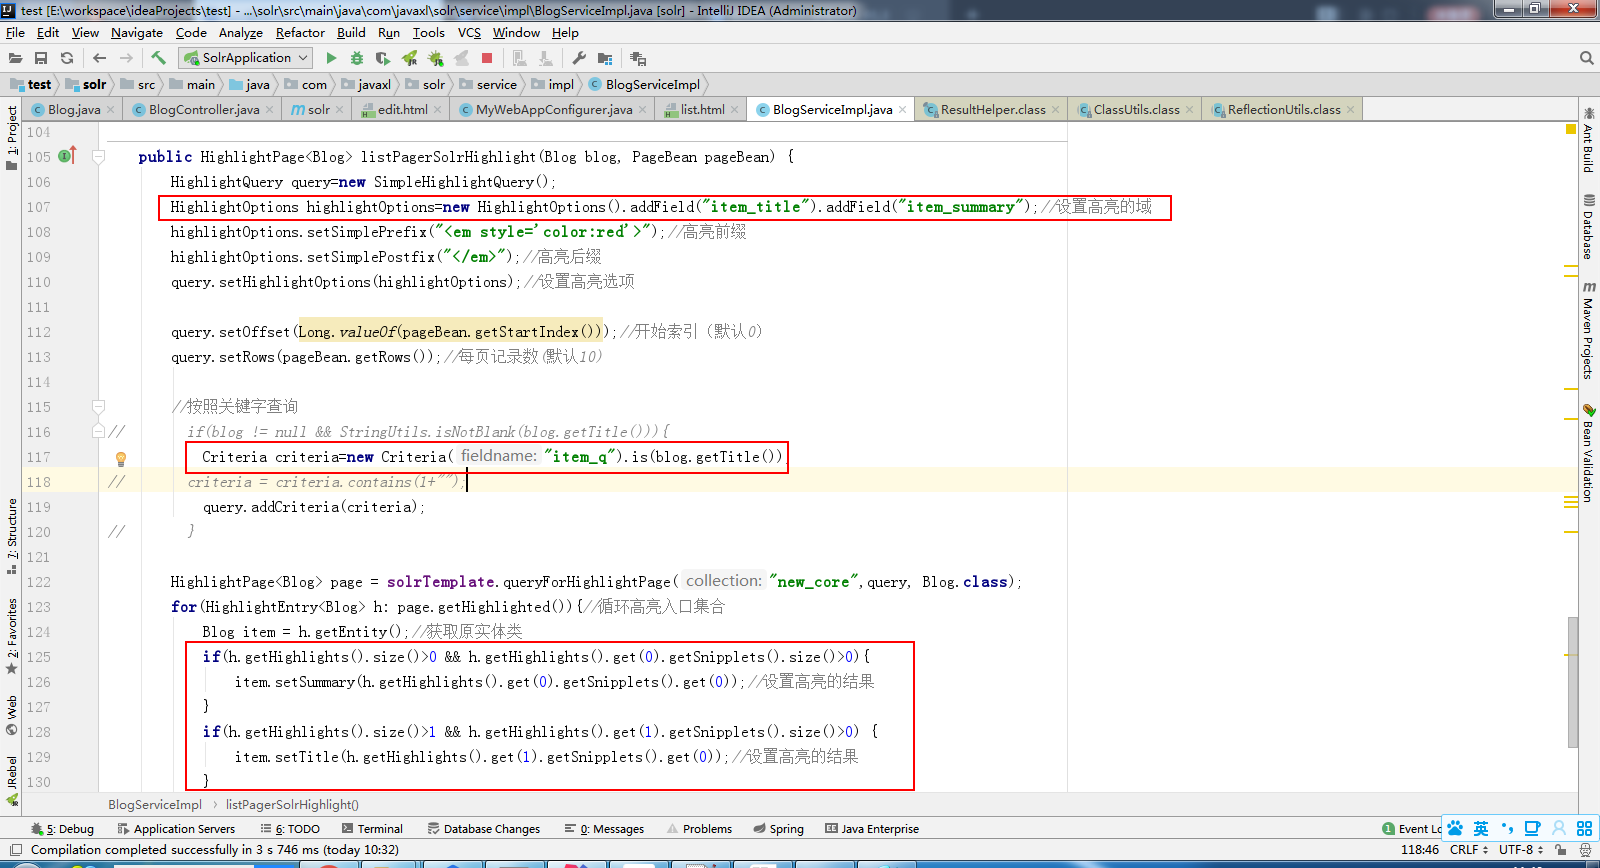This screenshot has width=1600, height=868.
Task: Toggle the 7: Structure tool window
Action: pyautogui.click(x=11, y=537)
